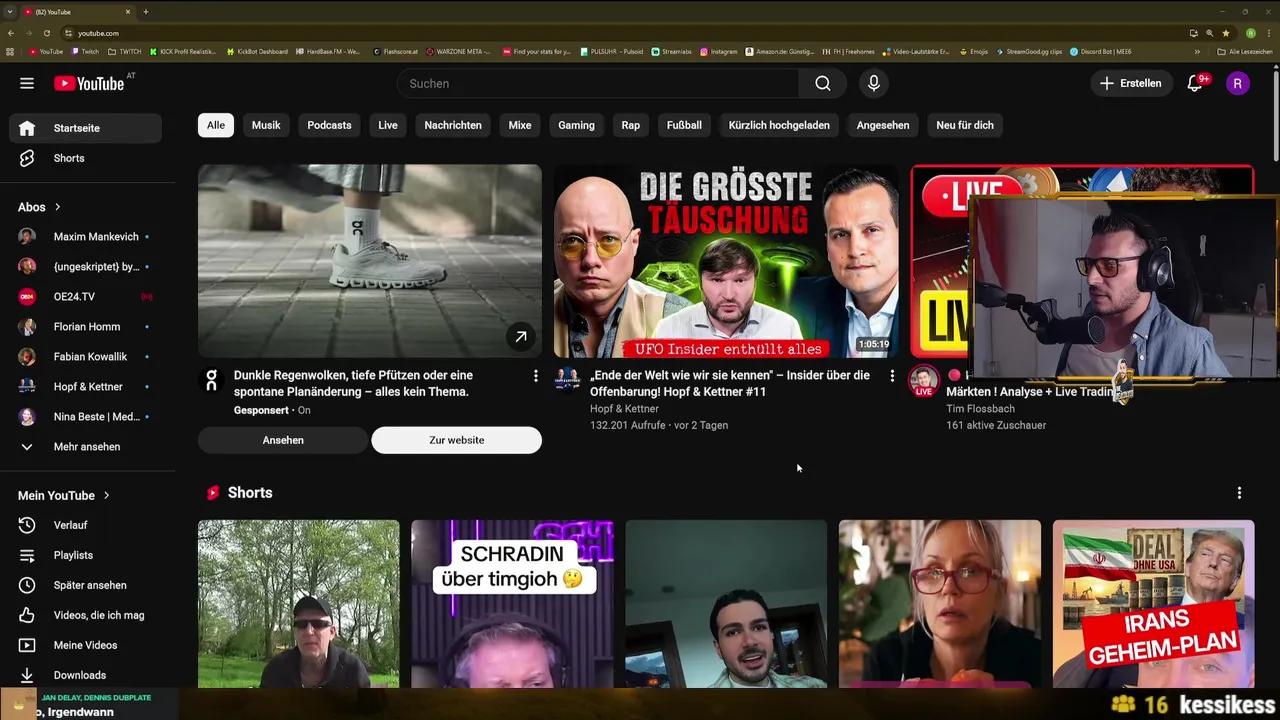Viewport: 1280px width, 720px height.
Task: Open Downloads in the sidebar
Action: tap(85, 675)
